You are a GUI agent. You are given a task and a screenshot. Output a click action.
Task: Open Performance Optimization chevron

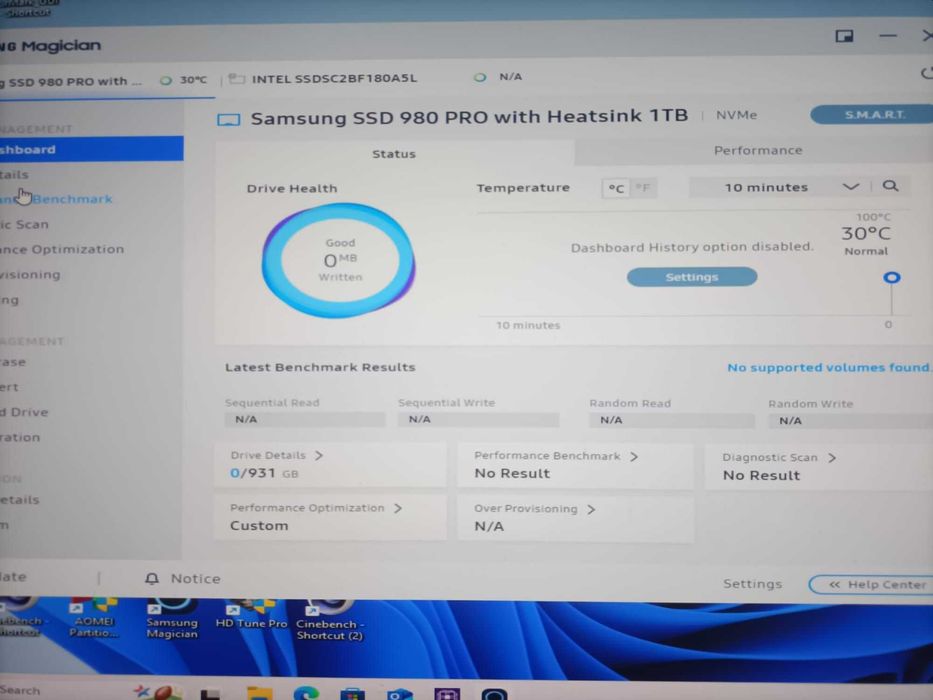tap(398, 508)
